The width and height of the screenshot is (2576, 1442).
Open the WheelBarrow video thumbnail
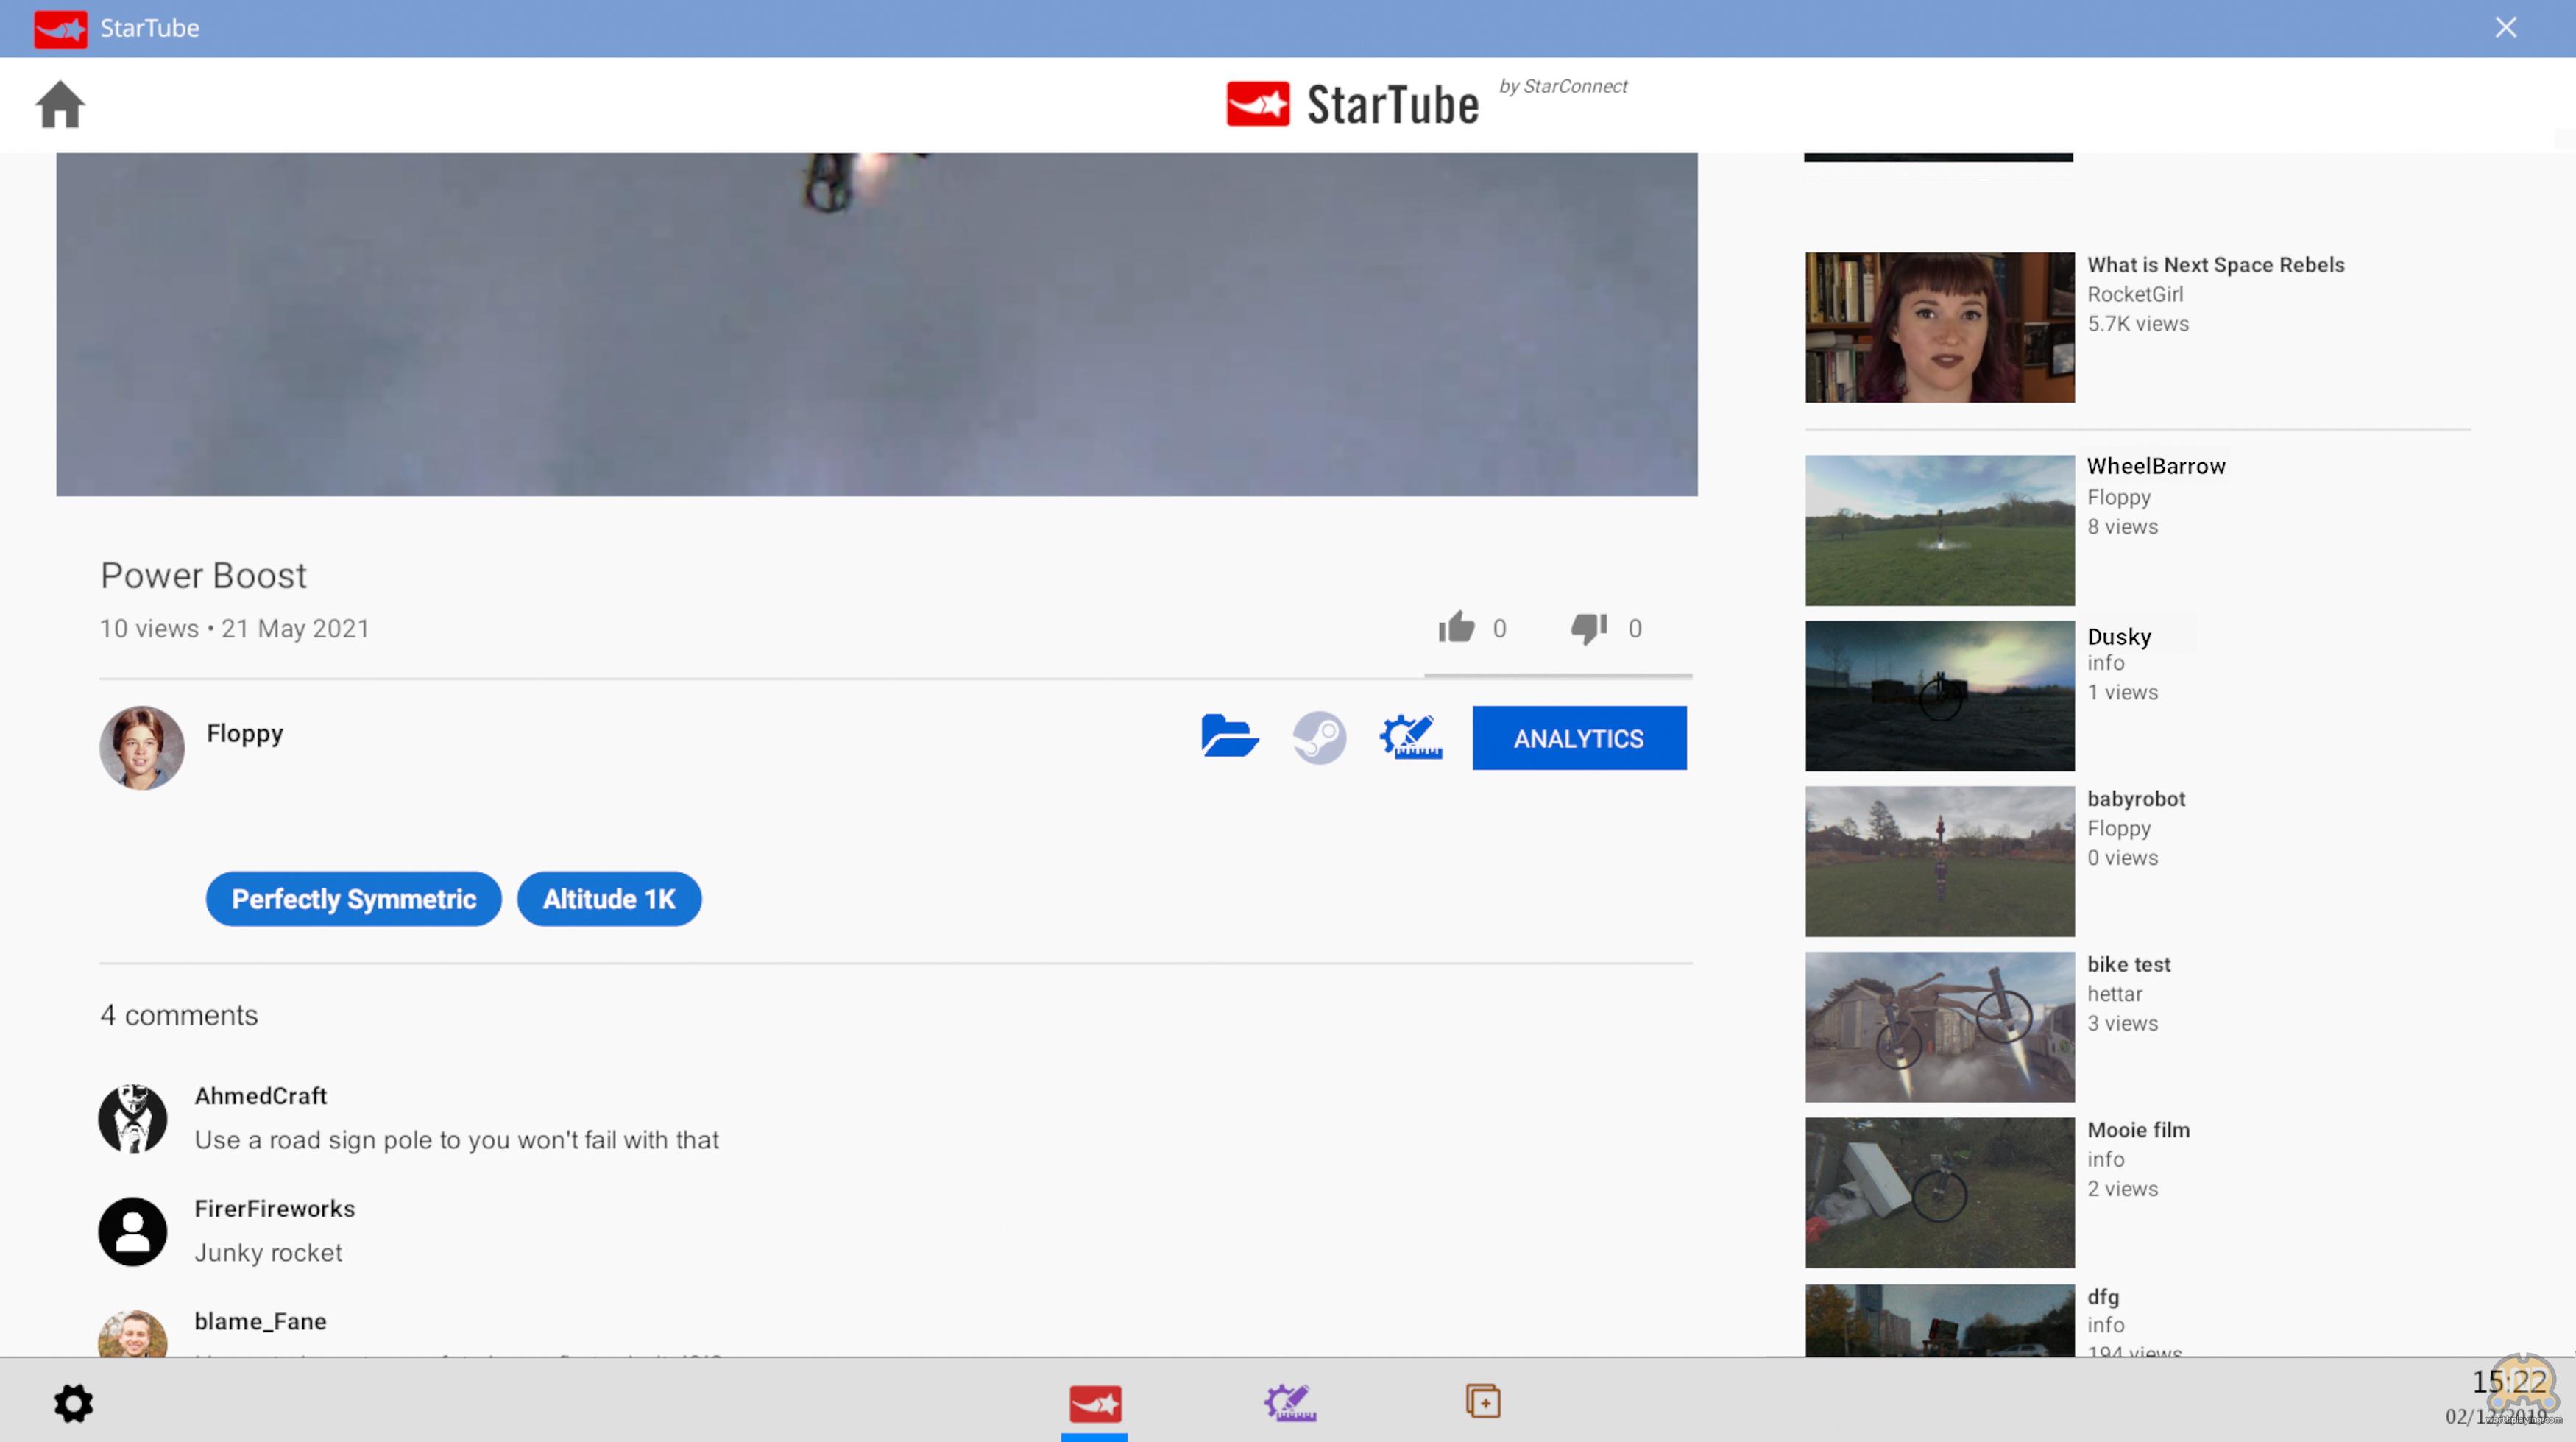tap(1939, 530)
